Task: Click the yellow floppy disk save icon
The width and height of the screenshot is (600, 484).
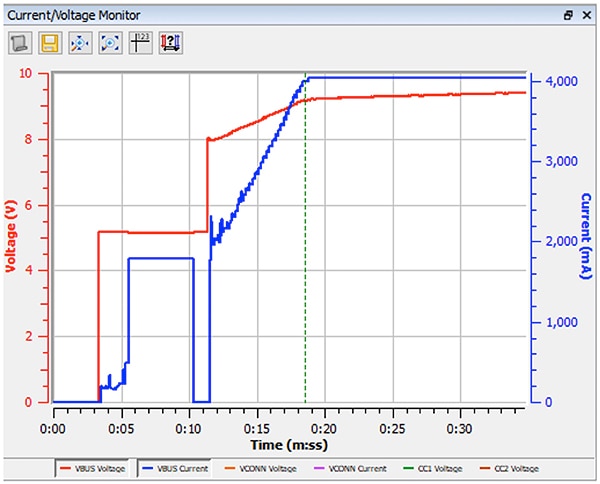Action: coord(49,44)
